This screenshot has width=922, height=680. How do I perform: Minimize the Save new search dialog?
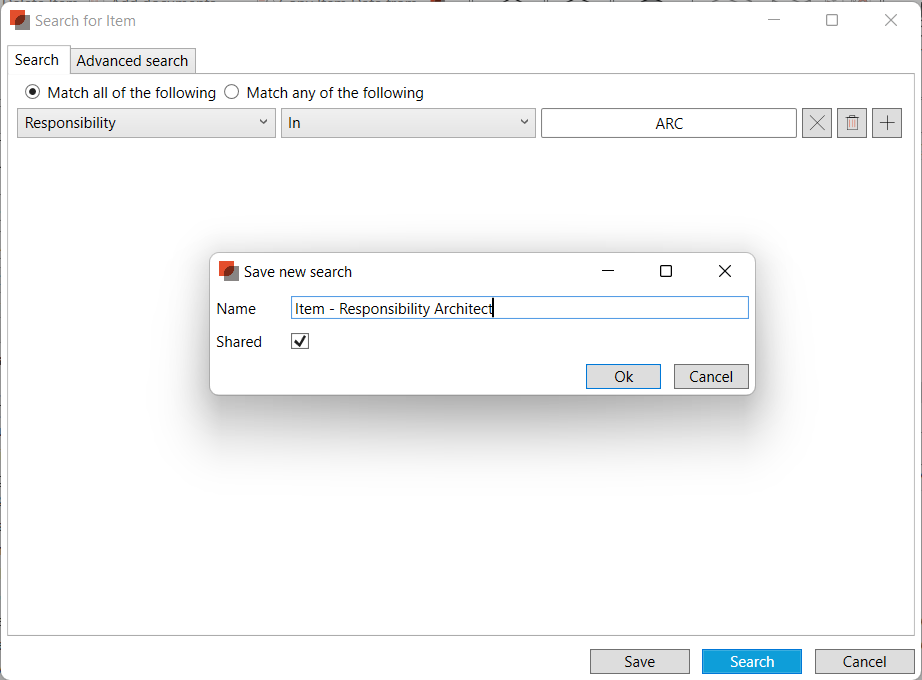[607, 271]
